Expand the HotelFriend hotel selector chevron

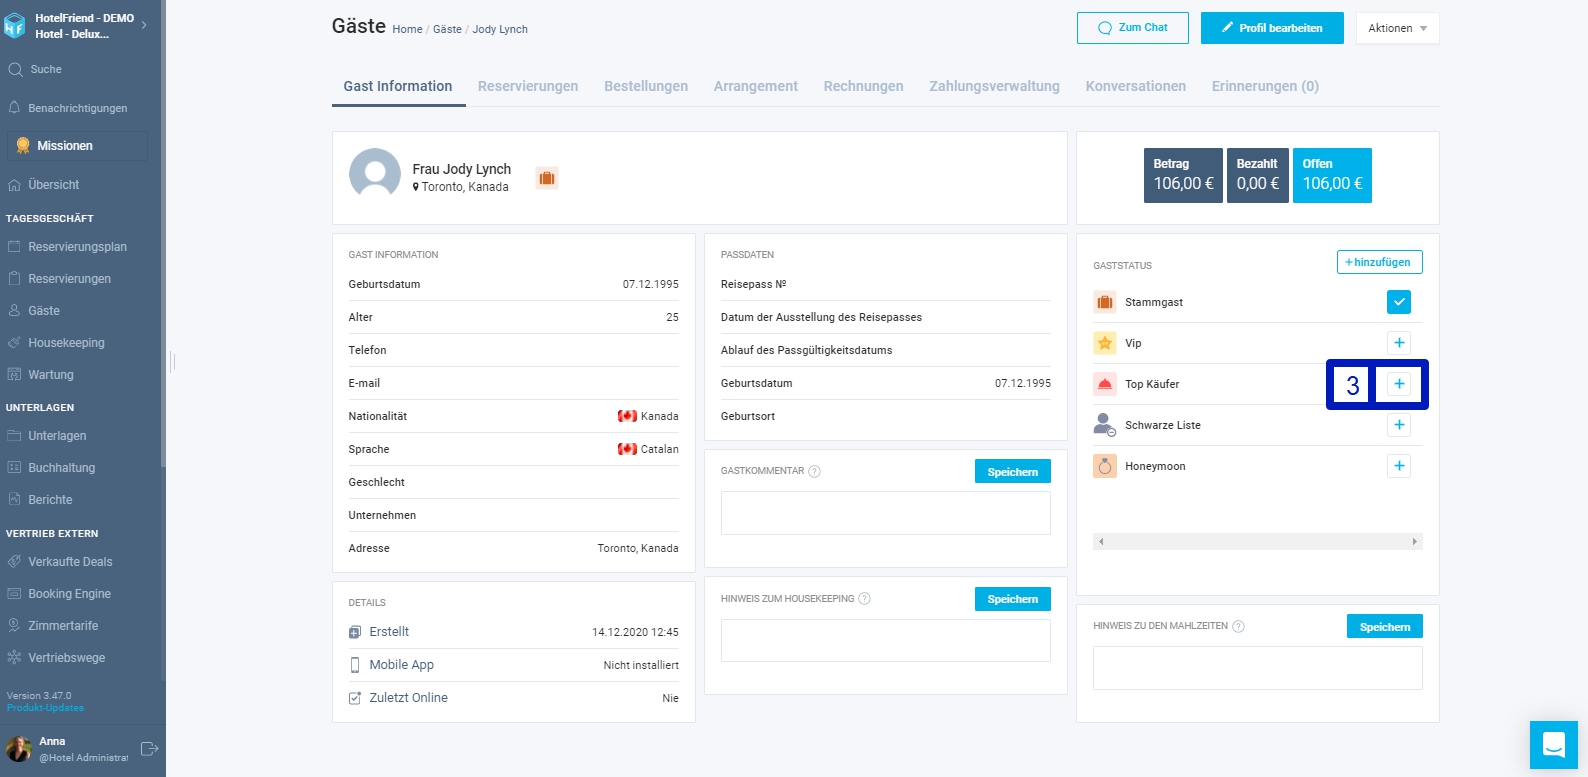point(145,25)
